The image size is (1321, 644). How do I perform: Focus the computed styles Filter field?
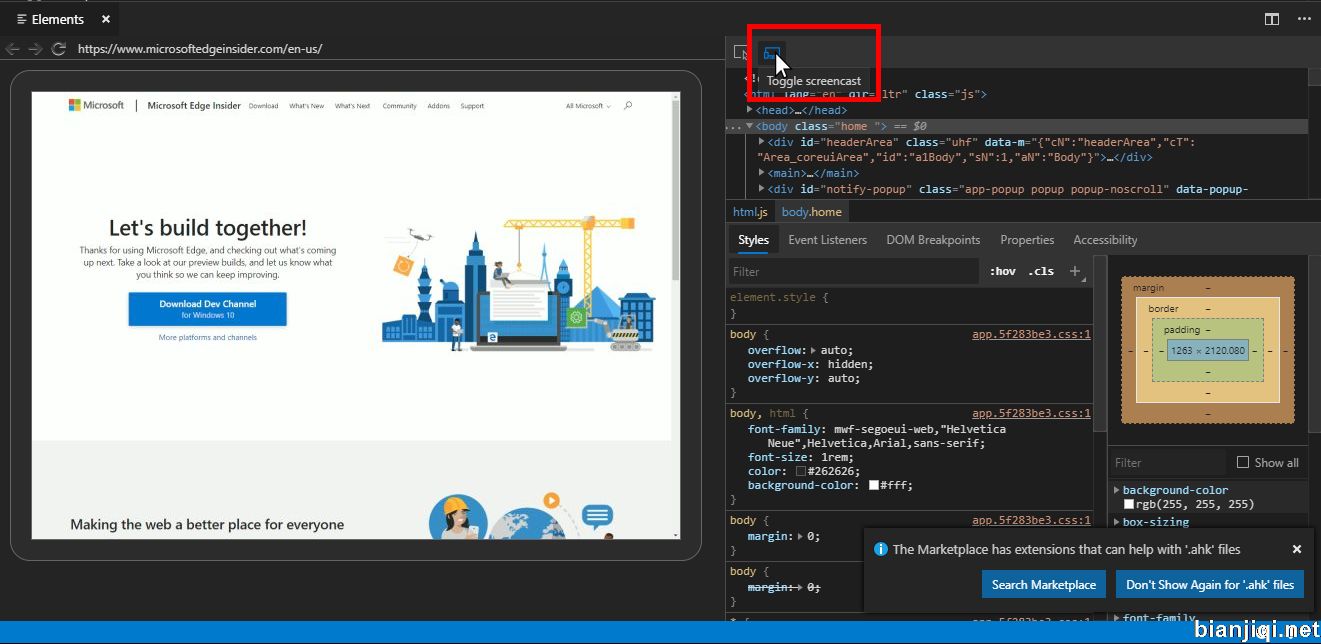click(x=1167, y=462)
